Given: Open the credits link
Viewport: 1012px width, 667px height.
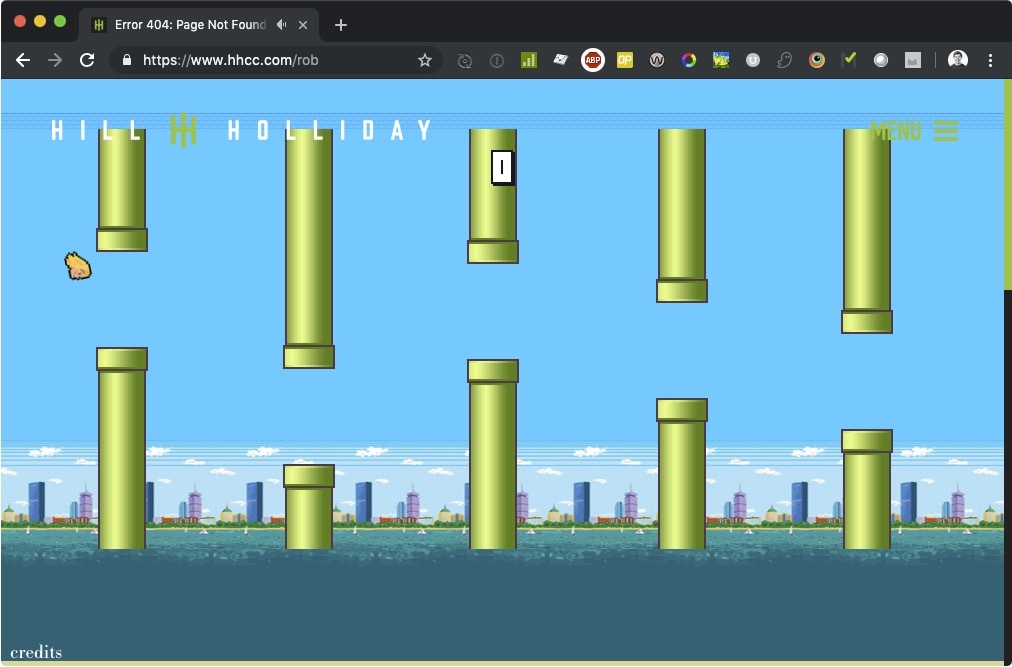Looking at the screenshot, I should 36,652.
